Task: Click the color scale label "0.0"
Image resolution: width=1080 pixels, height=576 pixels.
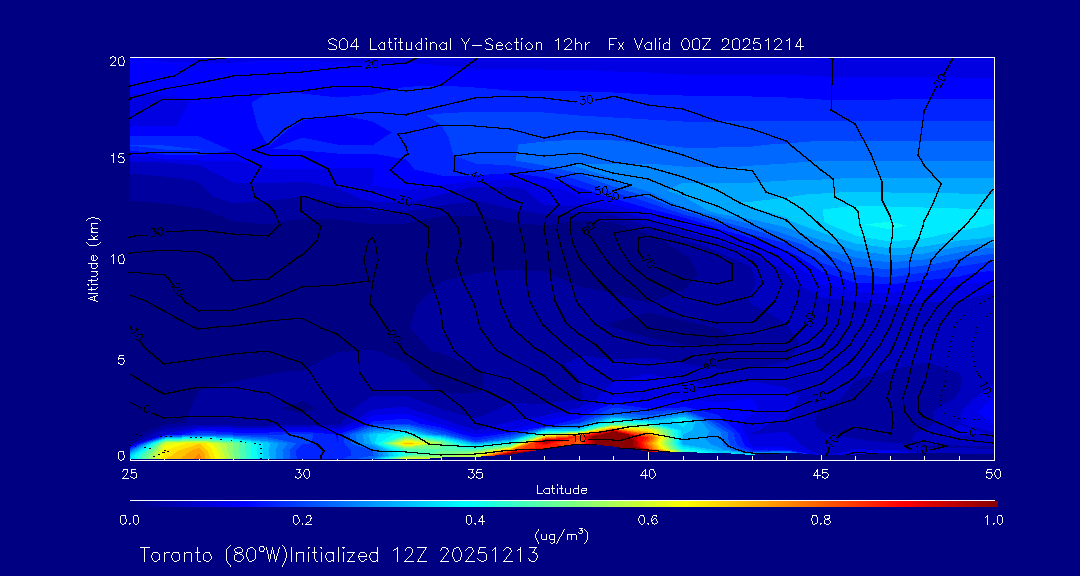Action: click(129, 520)
